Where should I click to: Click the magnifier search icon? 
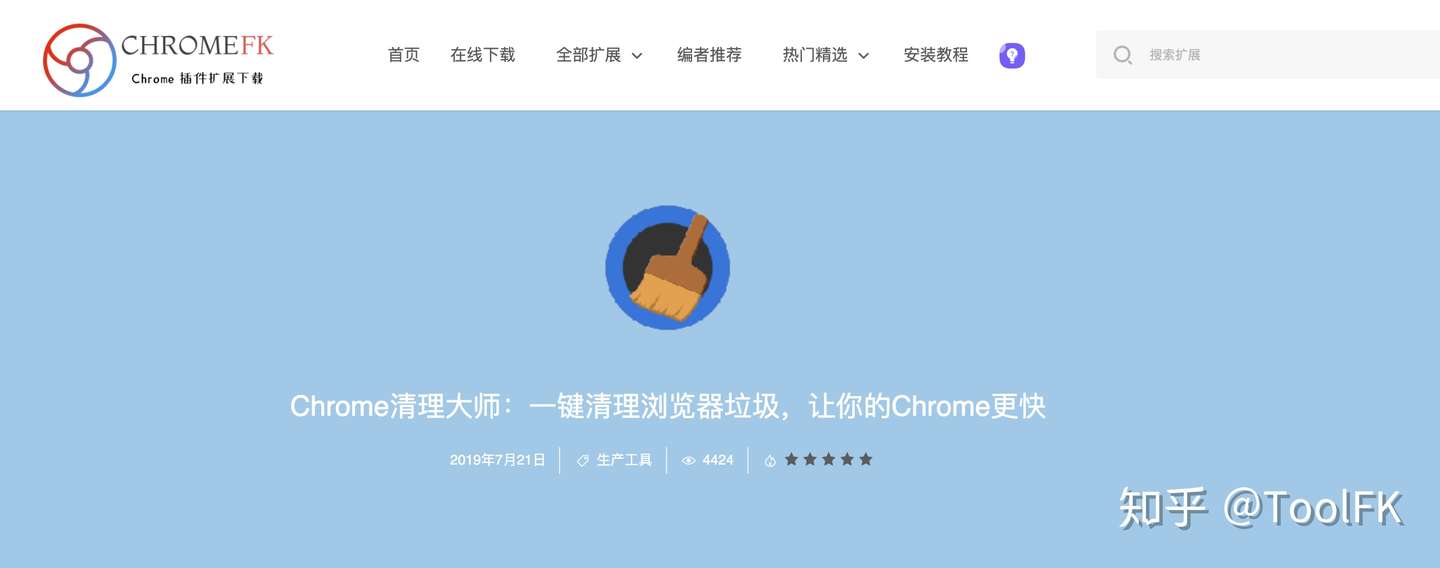click(1123, 55)
